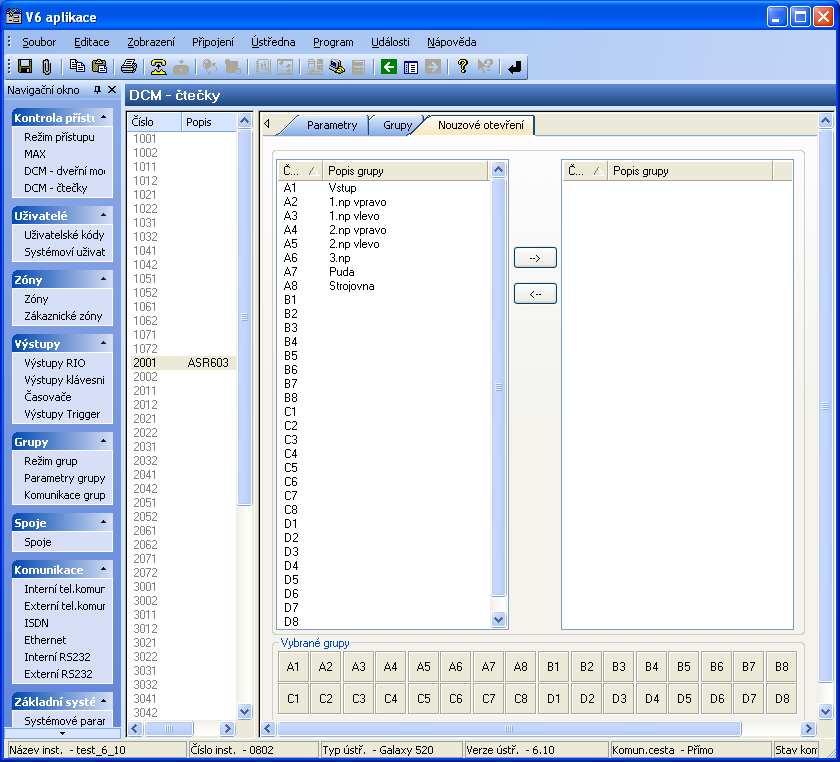
Task: Toggle group button A1 in Vybrané grupy
Action: (x=293, y=667)
